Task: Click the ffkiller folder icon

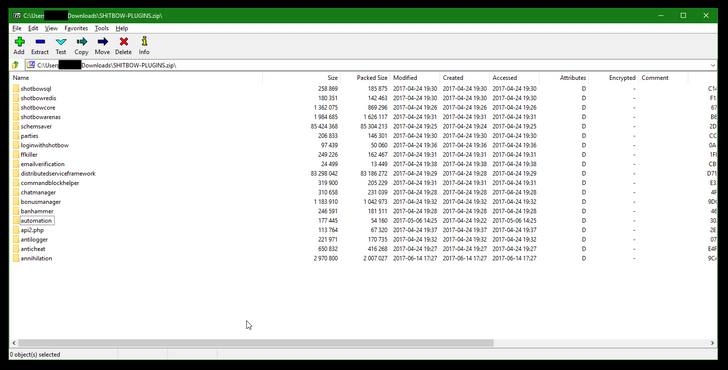Action: [16, 155]
